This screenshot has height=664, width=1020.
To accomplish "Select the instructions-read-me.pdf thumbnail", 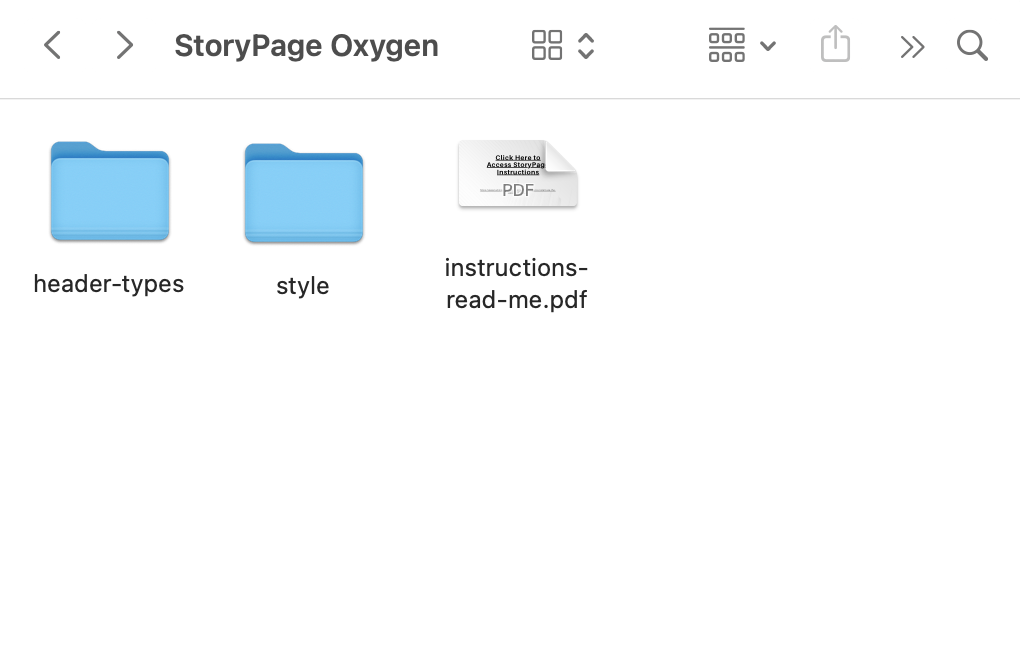I will click(518, 174).
